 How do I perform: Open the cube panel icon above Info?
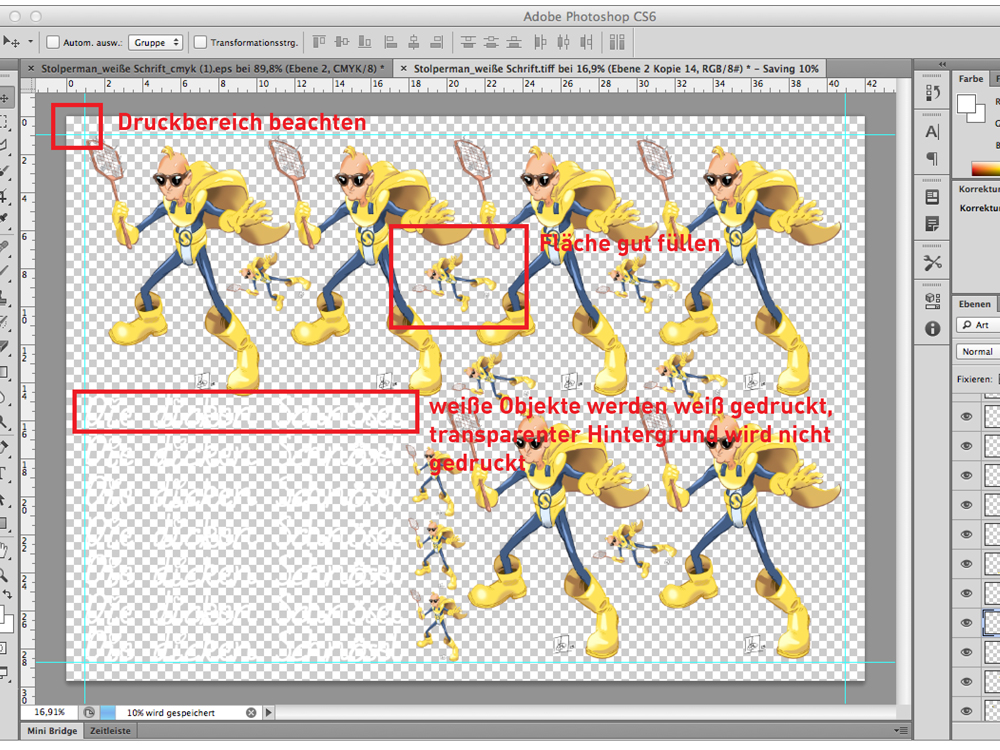(x=932, y=300)
